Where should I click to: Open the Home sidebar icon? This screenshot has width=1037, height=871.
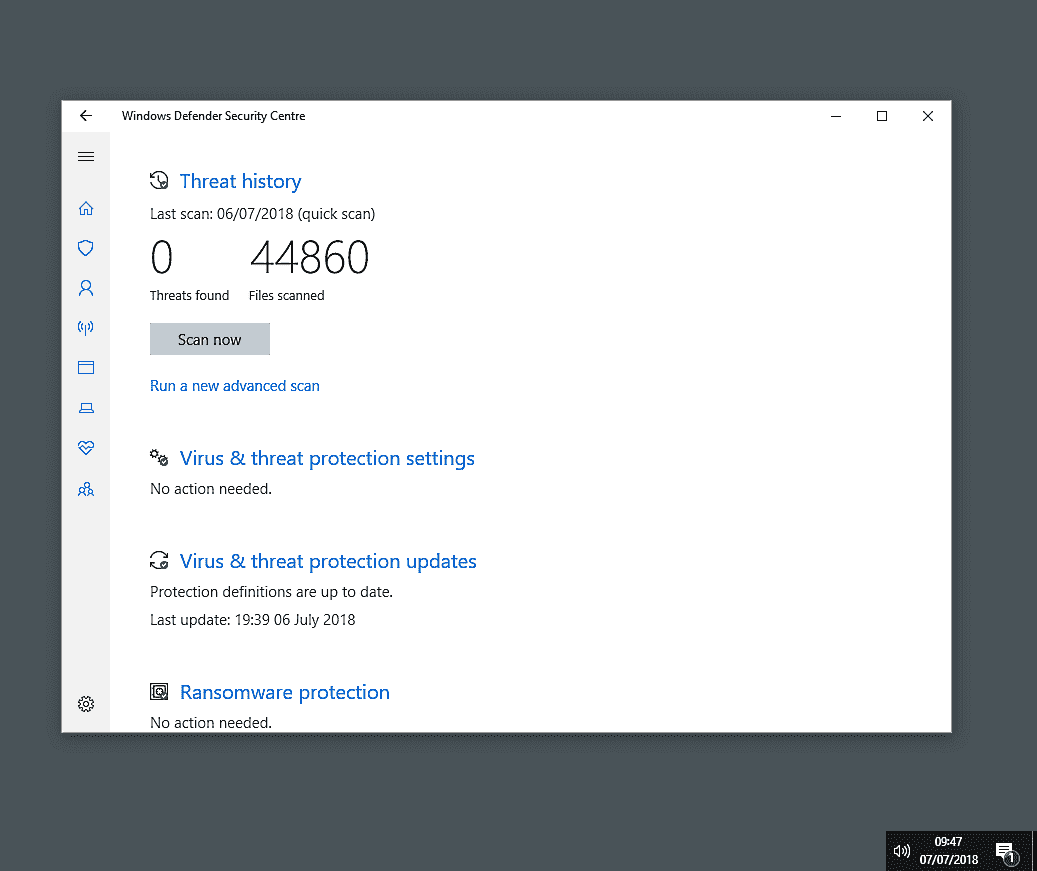(x=86, y=208)
